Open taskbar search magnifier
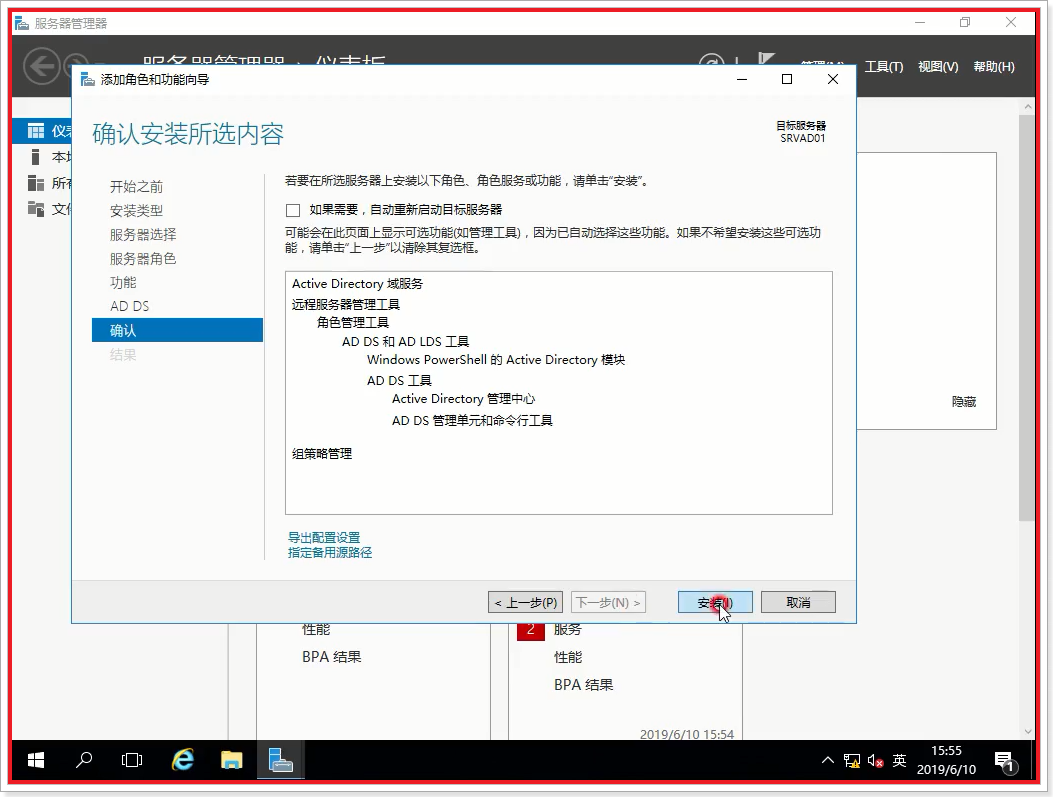 [84, 760]
